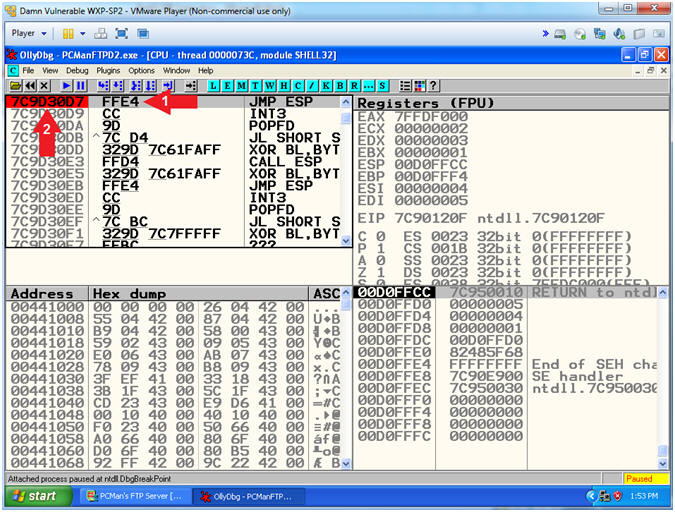Image resolution: width=675 pixels, height=512 pixels.
Task: Click the Restart program rewind icon
Action: [x=30, y=86]
